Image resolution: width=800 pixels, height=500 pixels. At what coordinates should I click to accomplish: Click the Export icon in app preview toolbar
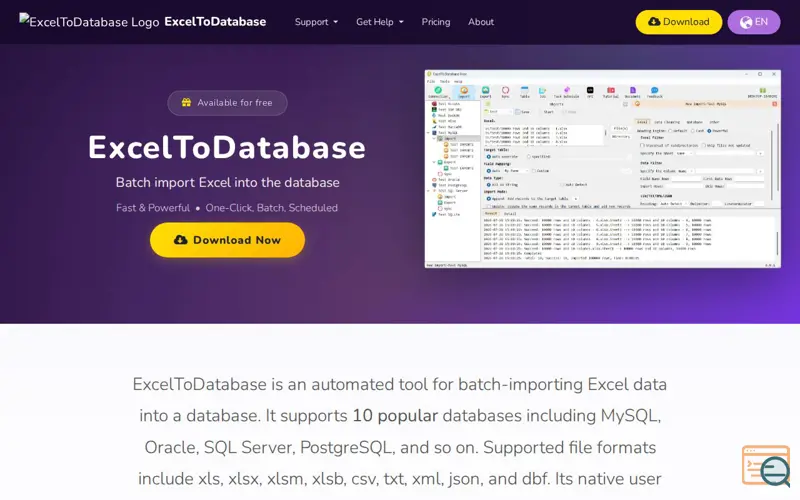tap(486, 90)
